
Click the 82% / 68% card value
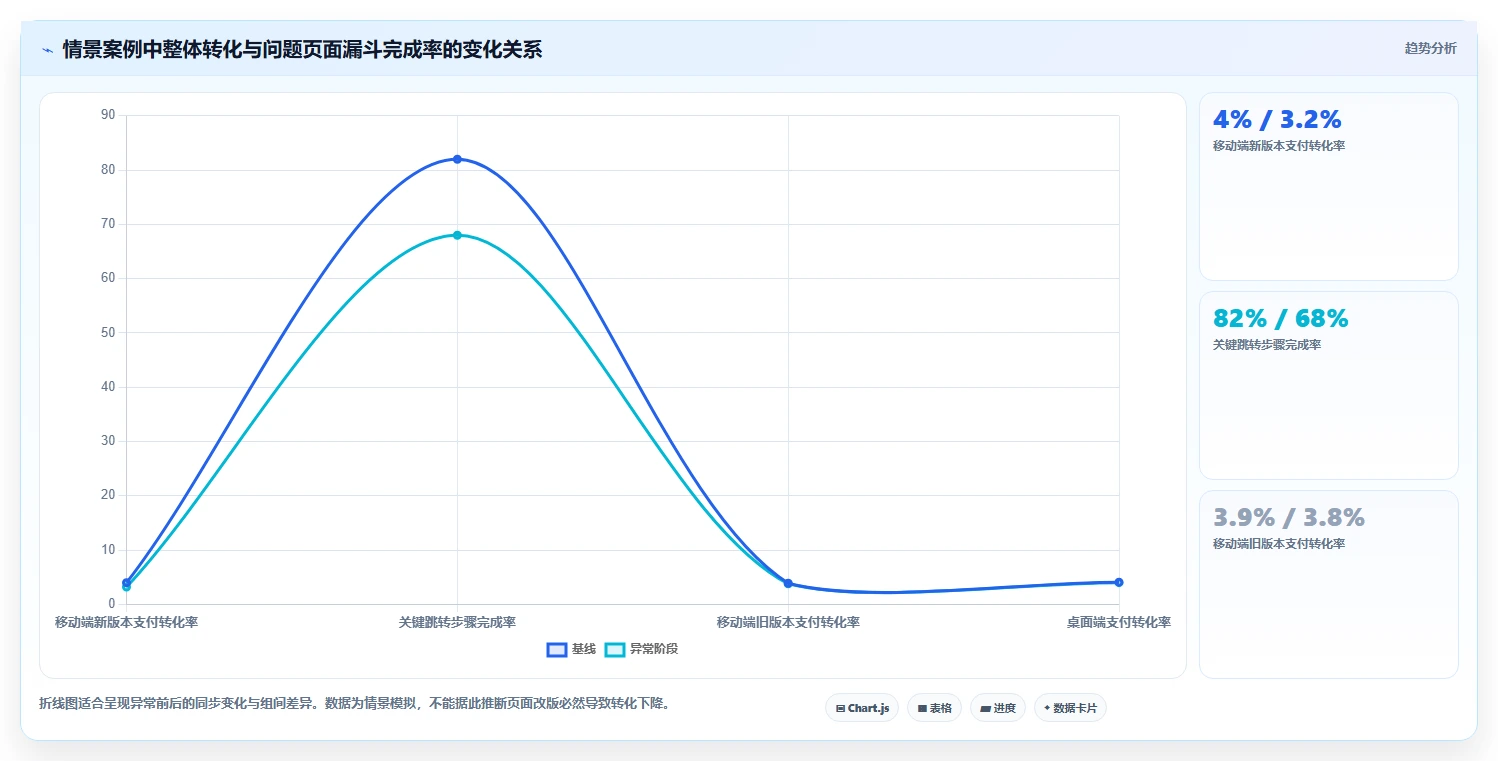click(x=1281, y=319)
